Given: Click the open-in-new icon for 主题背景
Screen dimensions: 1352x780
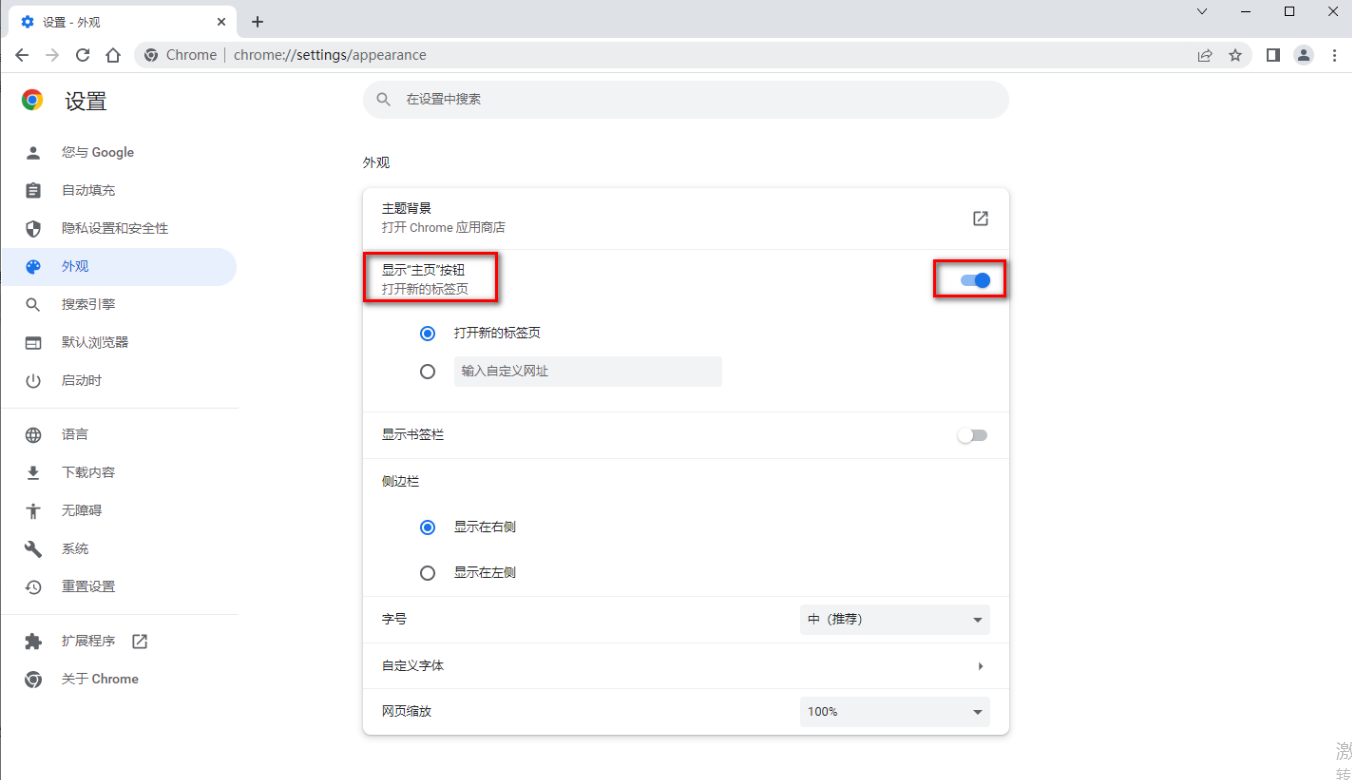Looking at the screenshot, I should pyautogui.click(x=980, y=218).
